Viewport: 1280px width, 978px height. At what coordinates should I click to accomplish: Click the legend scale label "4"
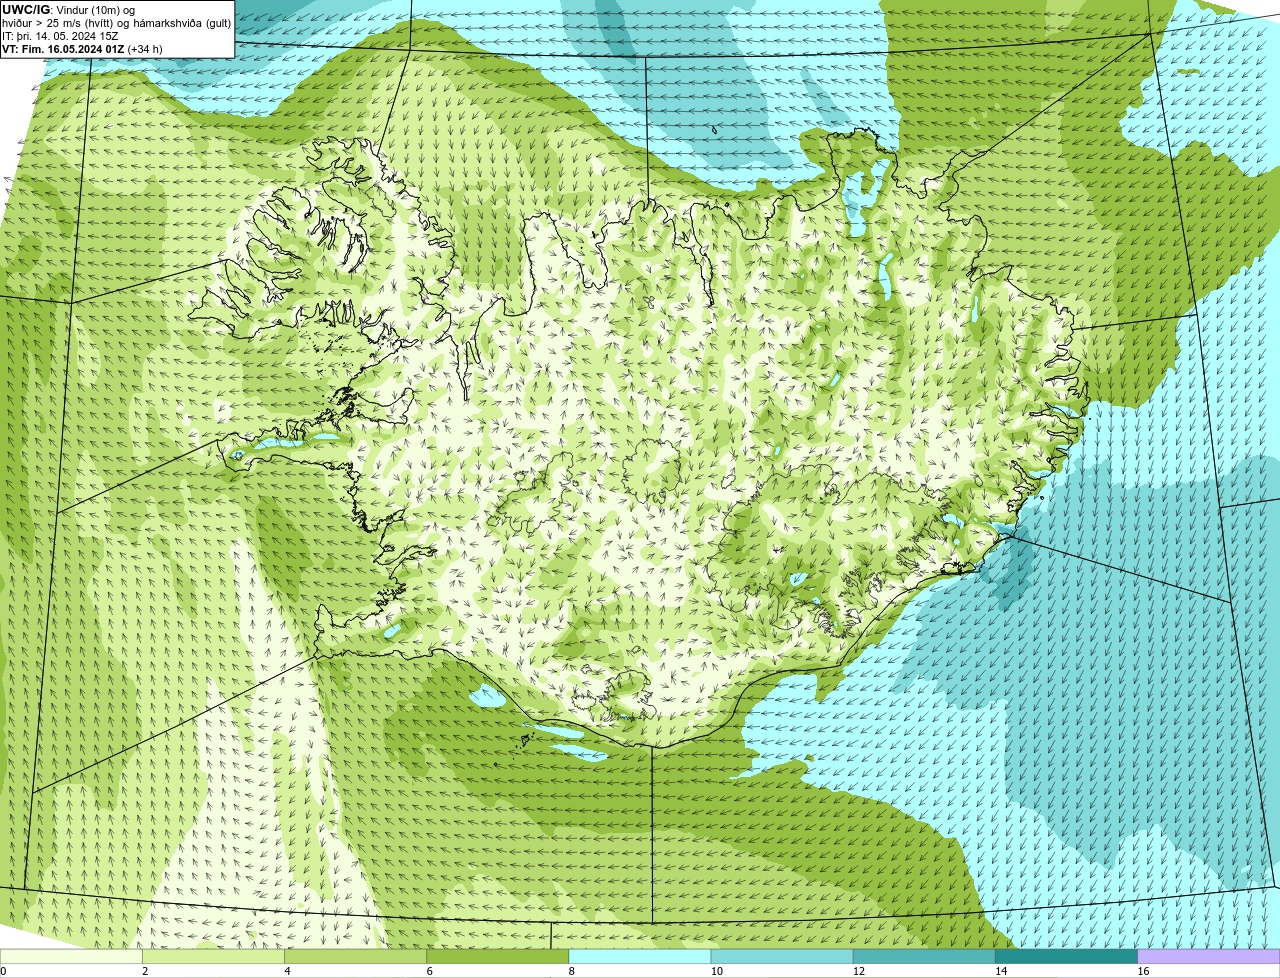287,971
